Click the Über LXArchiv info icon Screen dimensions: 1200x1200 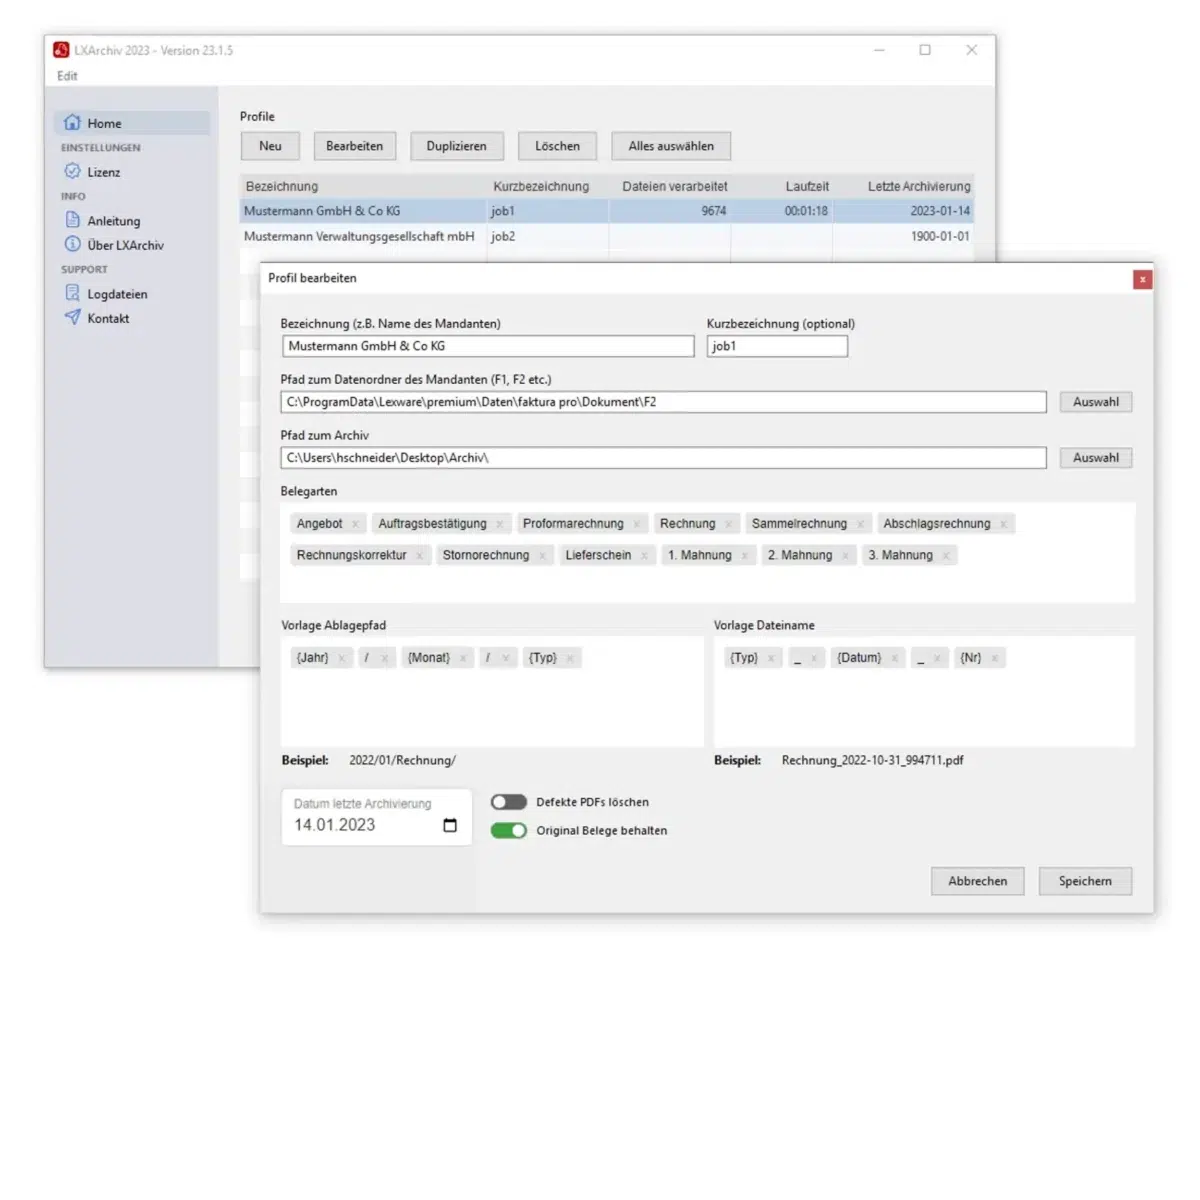72,245
